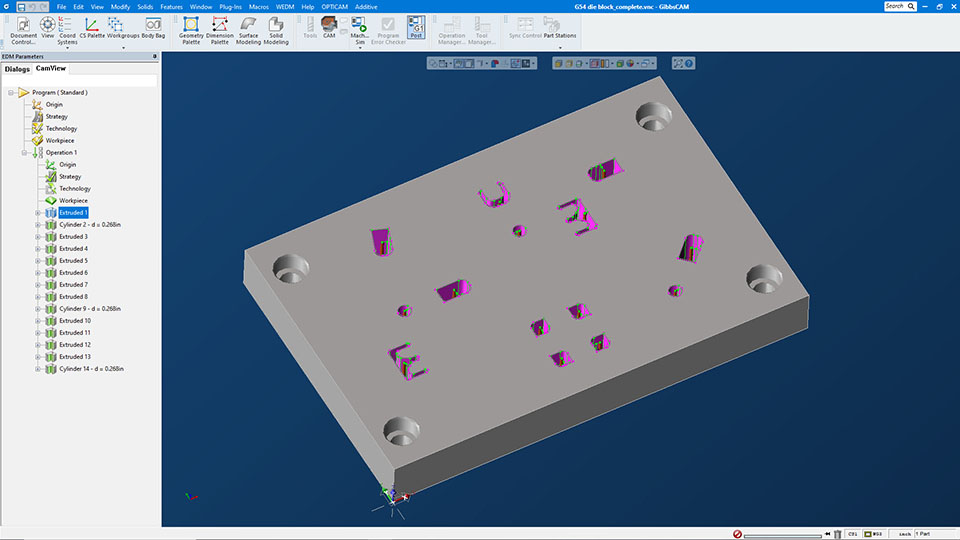Collapse the Program (Standard) tree node
Screen dimensions: 960x540
(x=10, y=93)
